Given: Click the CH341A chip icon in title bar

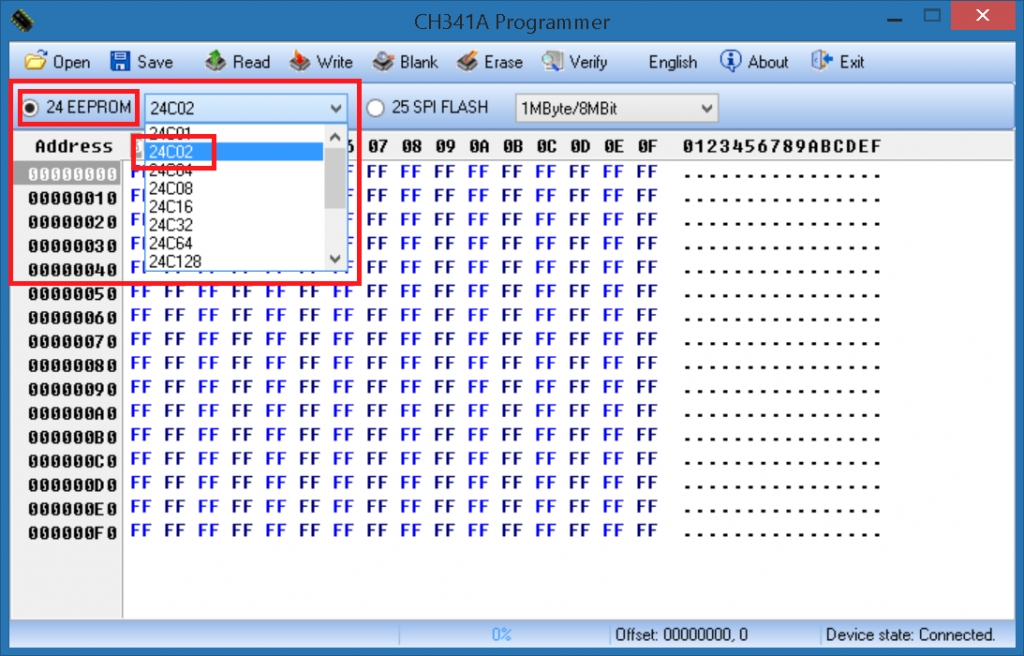Looking at the screenshot, I should point(22,20).
